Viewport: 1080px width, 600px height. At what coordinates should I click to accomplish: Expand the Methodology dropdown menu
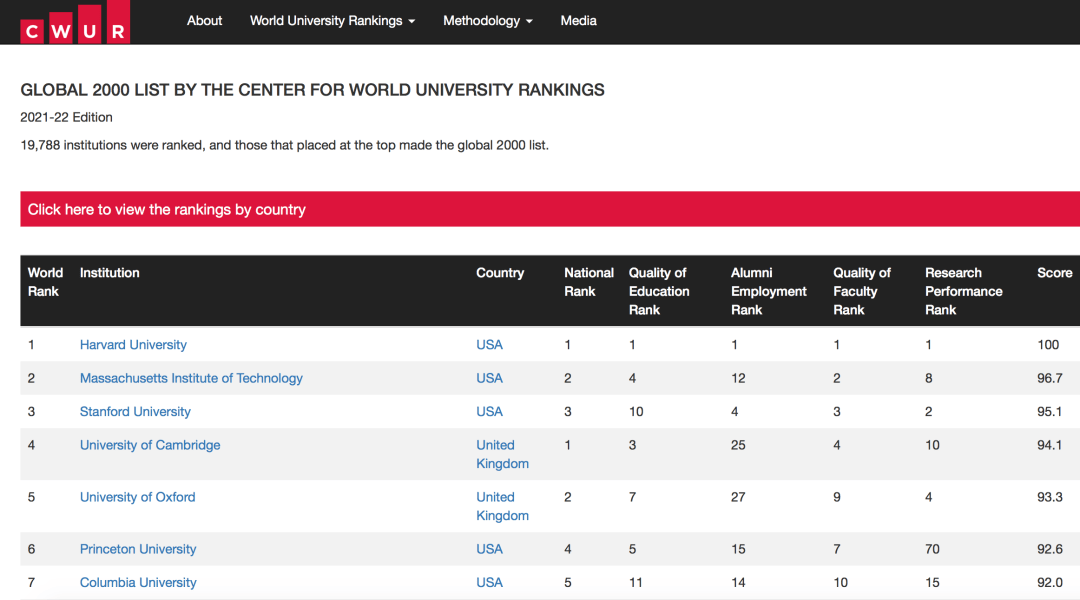pos(488,21)
